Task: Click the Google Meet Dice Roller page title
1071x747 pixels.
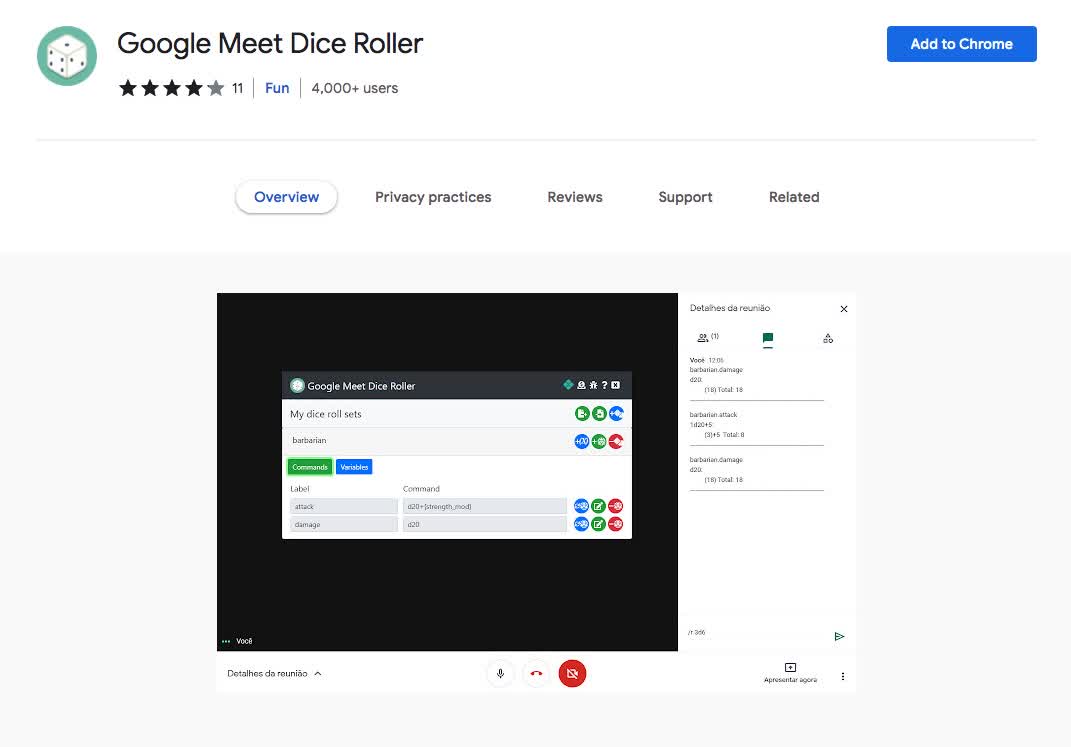Action: pyautogui.click(x=270, y=44)
